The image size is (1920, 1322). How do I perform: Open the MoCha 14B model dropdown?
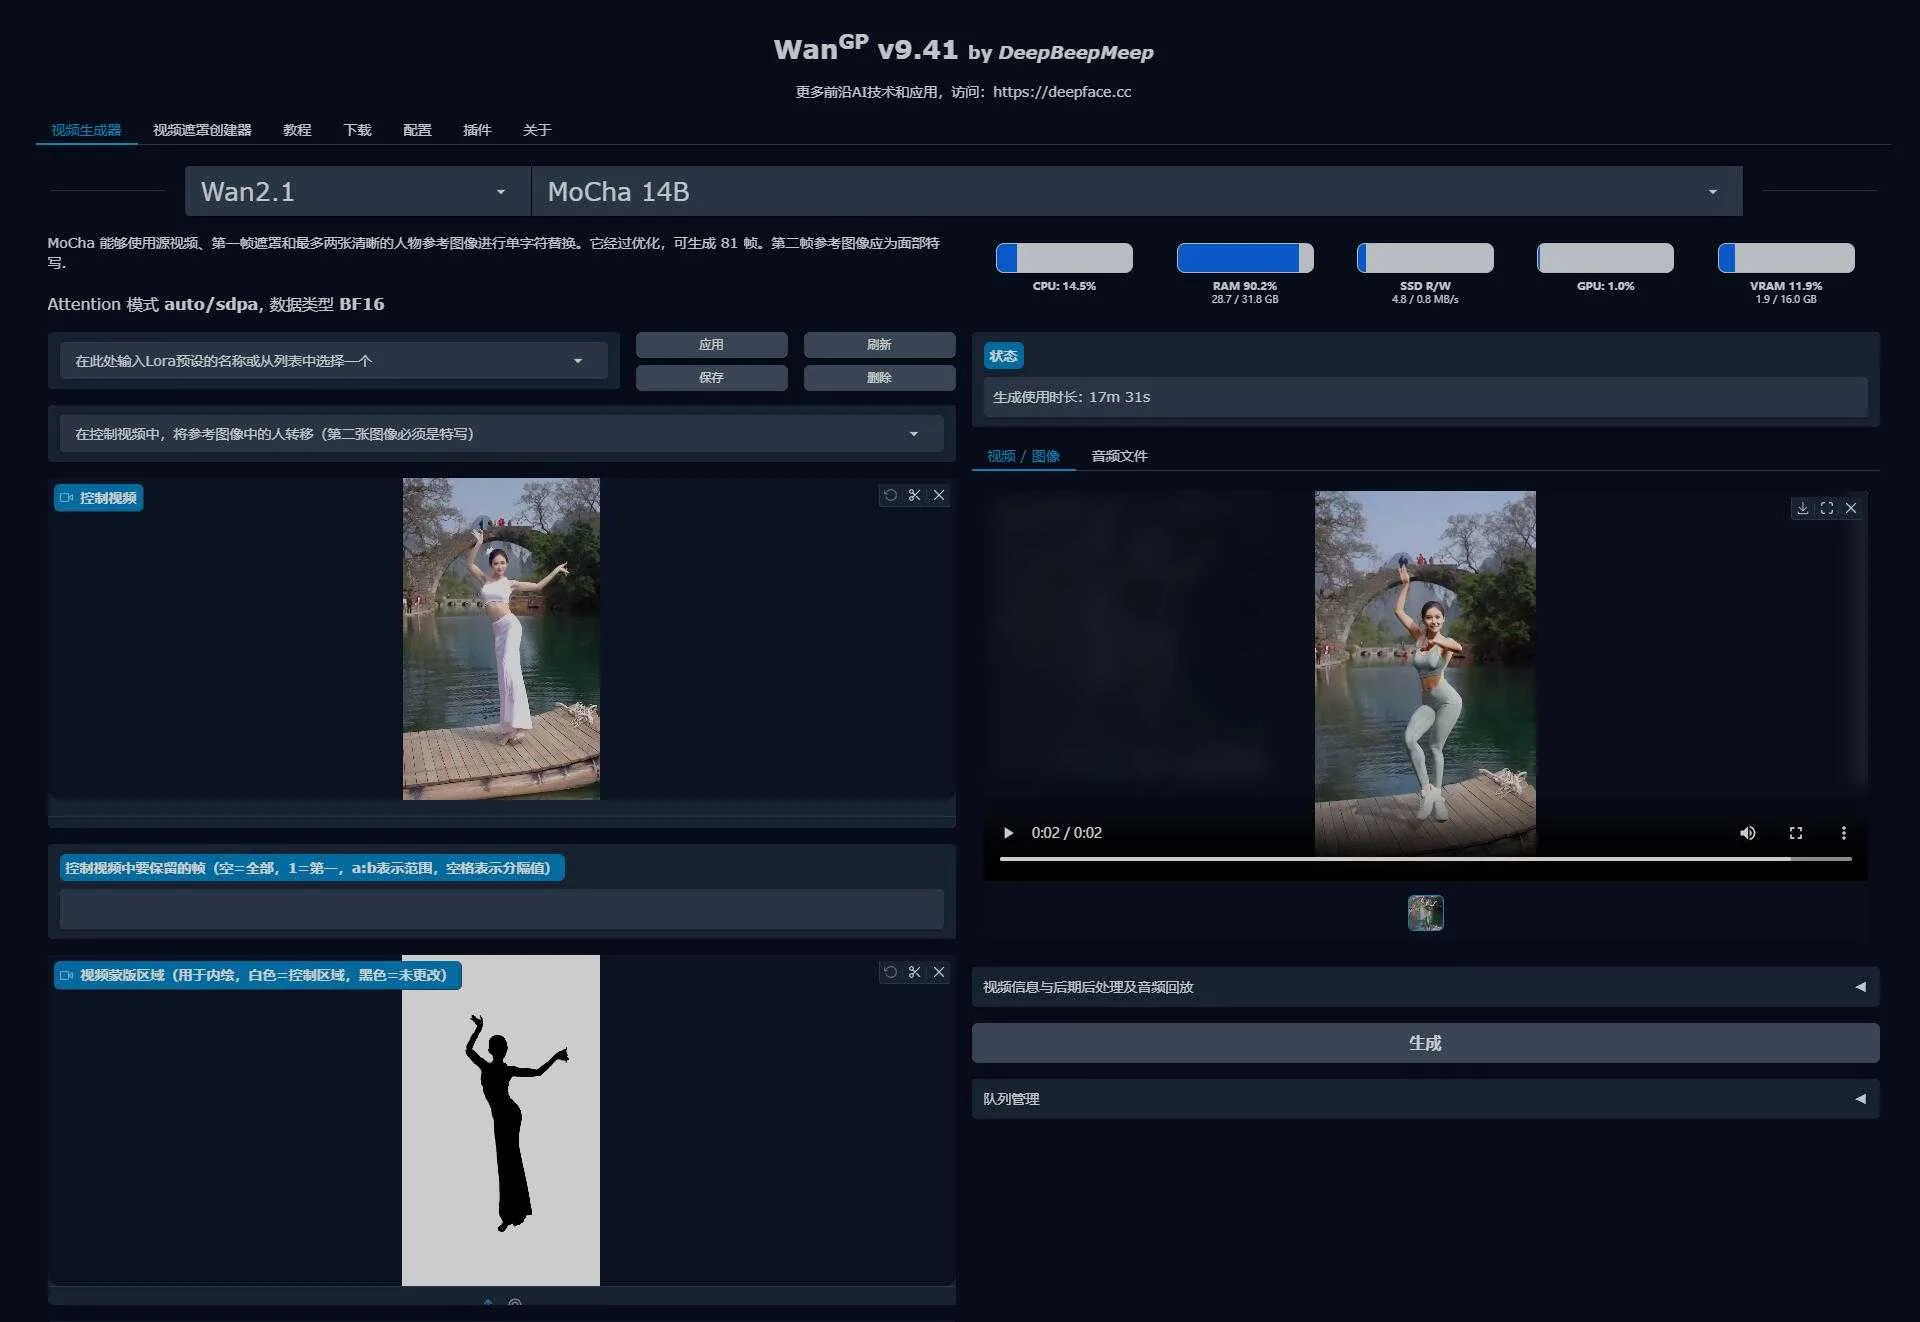(x=1135, y=192)
